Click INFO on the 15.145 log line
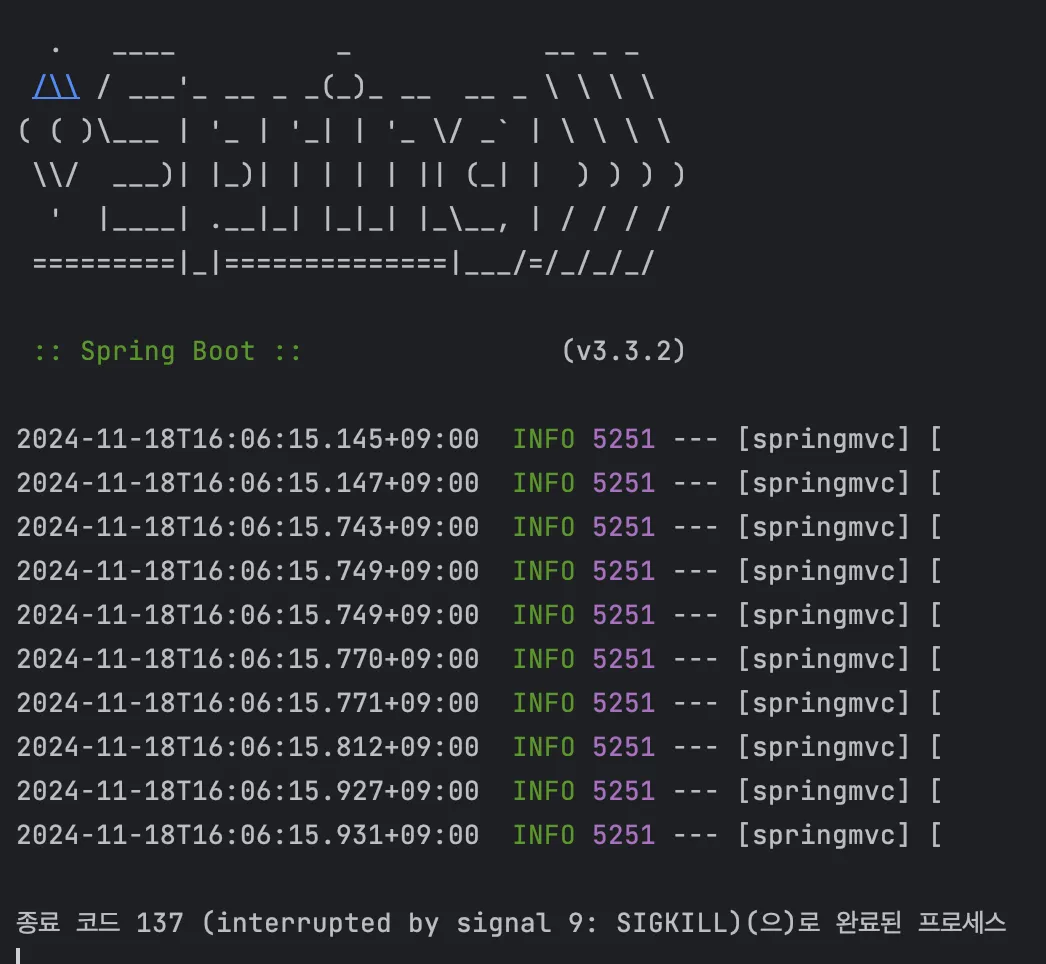Screen dimensions: 1046x964 point(544,439)
